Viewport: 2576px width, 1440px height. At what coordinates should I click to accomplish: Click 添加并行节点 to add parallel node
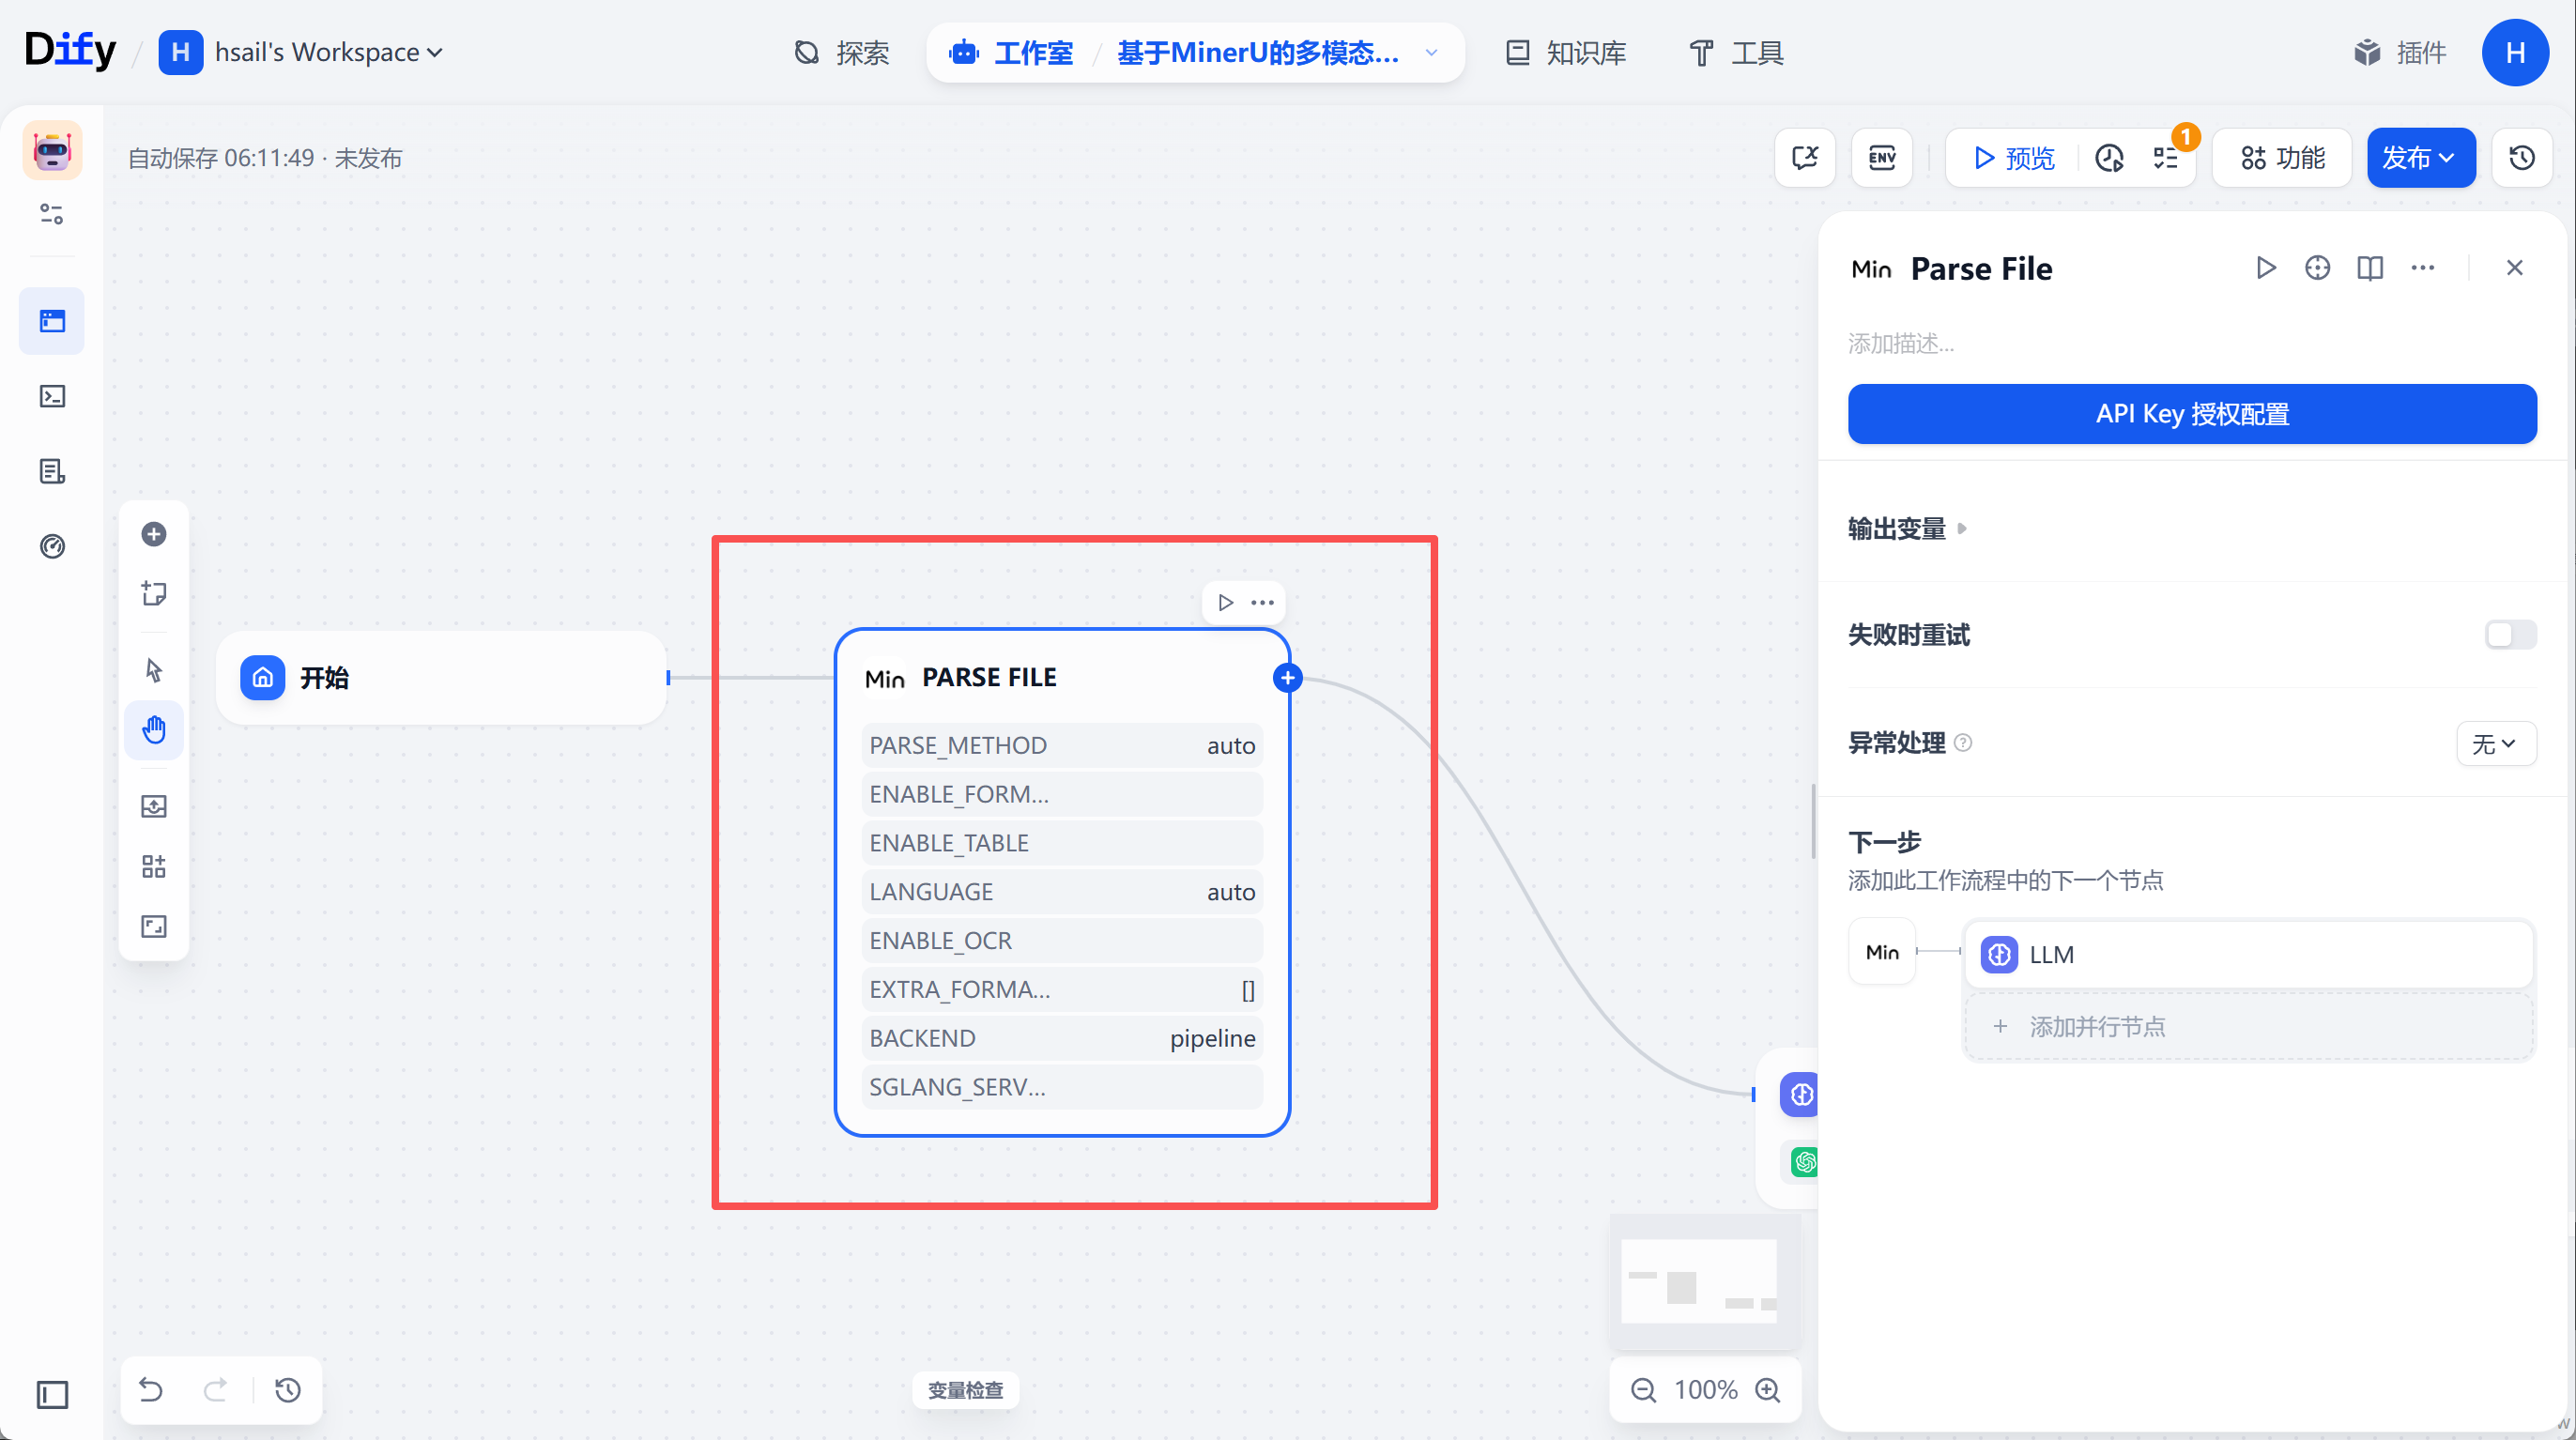click(x=2249, y=1026)
